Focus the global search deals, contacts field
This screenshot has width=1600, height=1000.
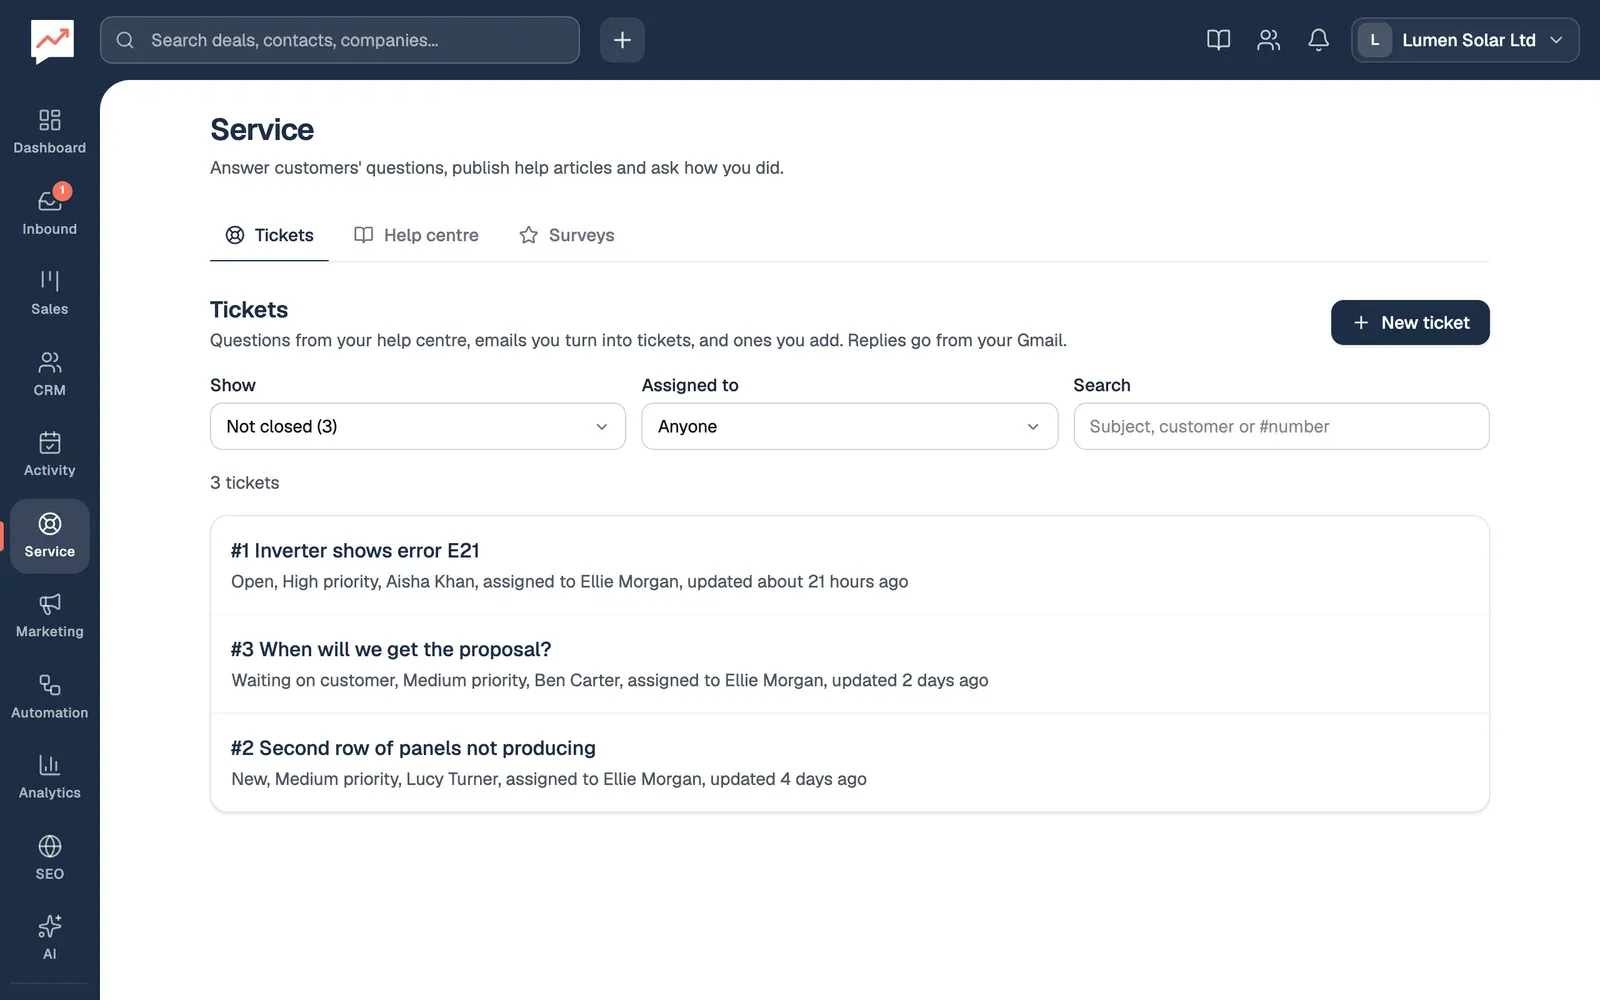(340, 40)
